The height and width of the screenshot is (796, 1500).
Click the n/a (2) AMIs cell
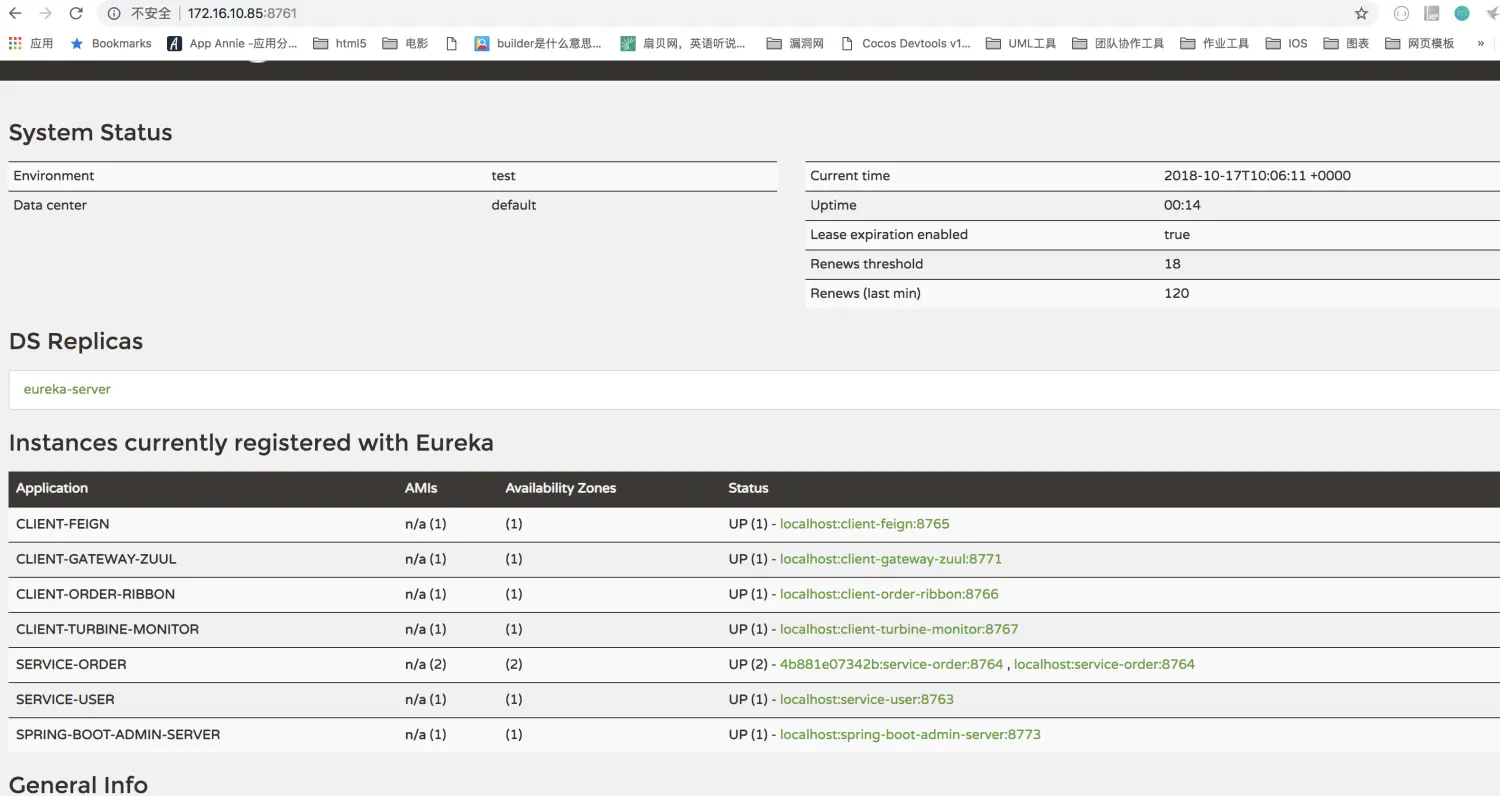pos(425,664)
